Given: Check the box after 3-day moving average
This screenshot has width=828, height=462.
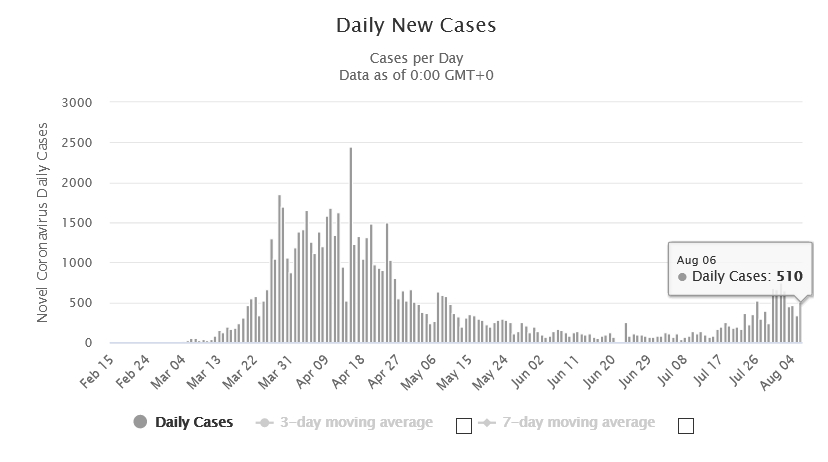Looking at the screenshot, I should pyautogui.click(x=464, y=426).
